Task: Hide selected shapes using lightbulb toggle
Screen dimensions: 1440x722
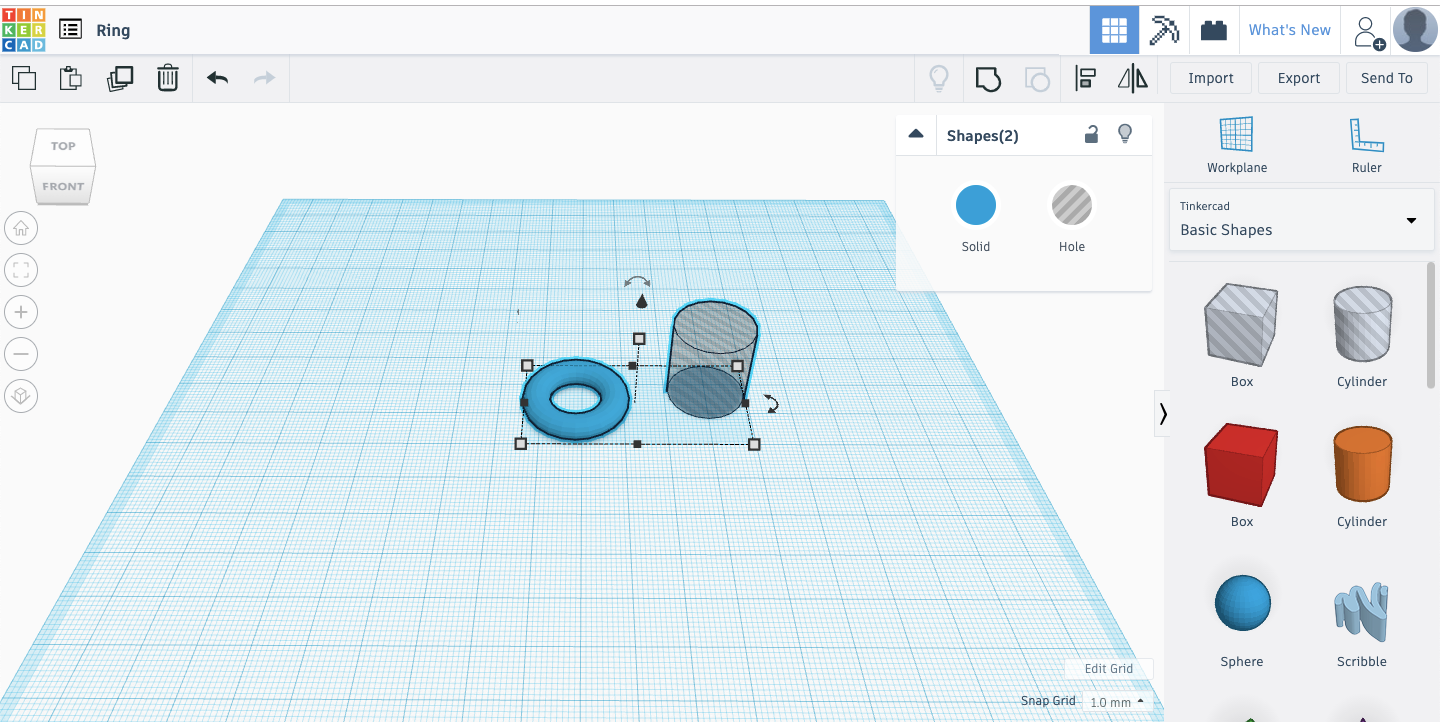Action: [x=1124, y=133]
